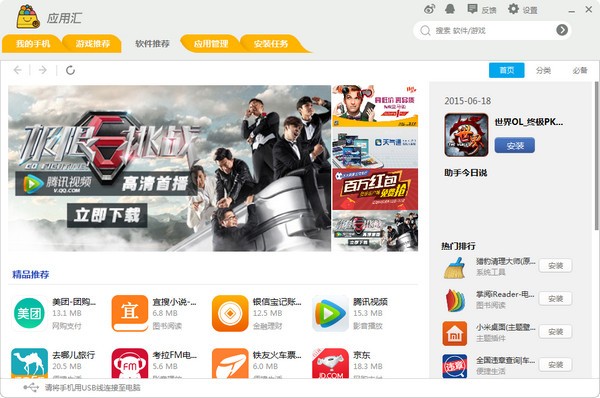Click the 世界OL_终极PK title text
The height and width of the screenshot is (398, 600).
pos(528,122)
